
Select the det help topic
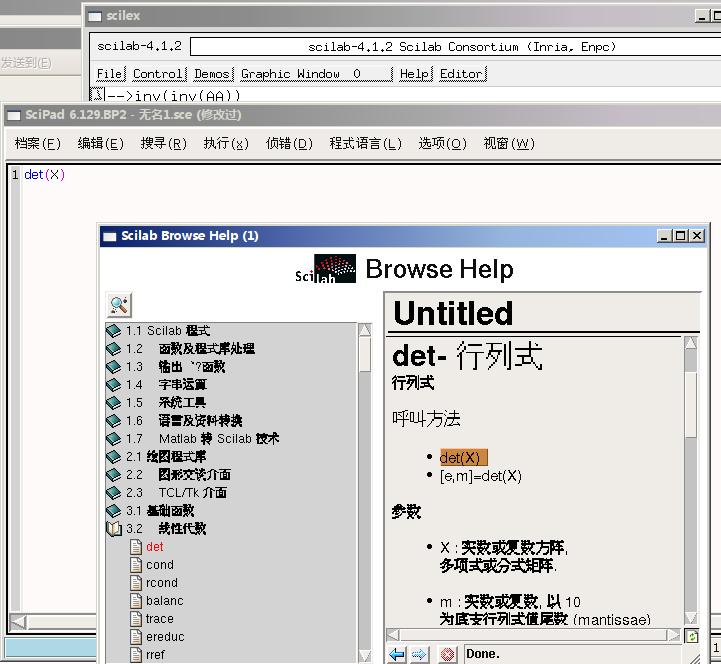(154, 547)
